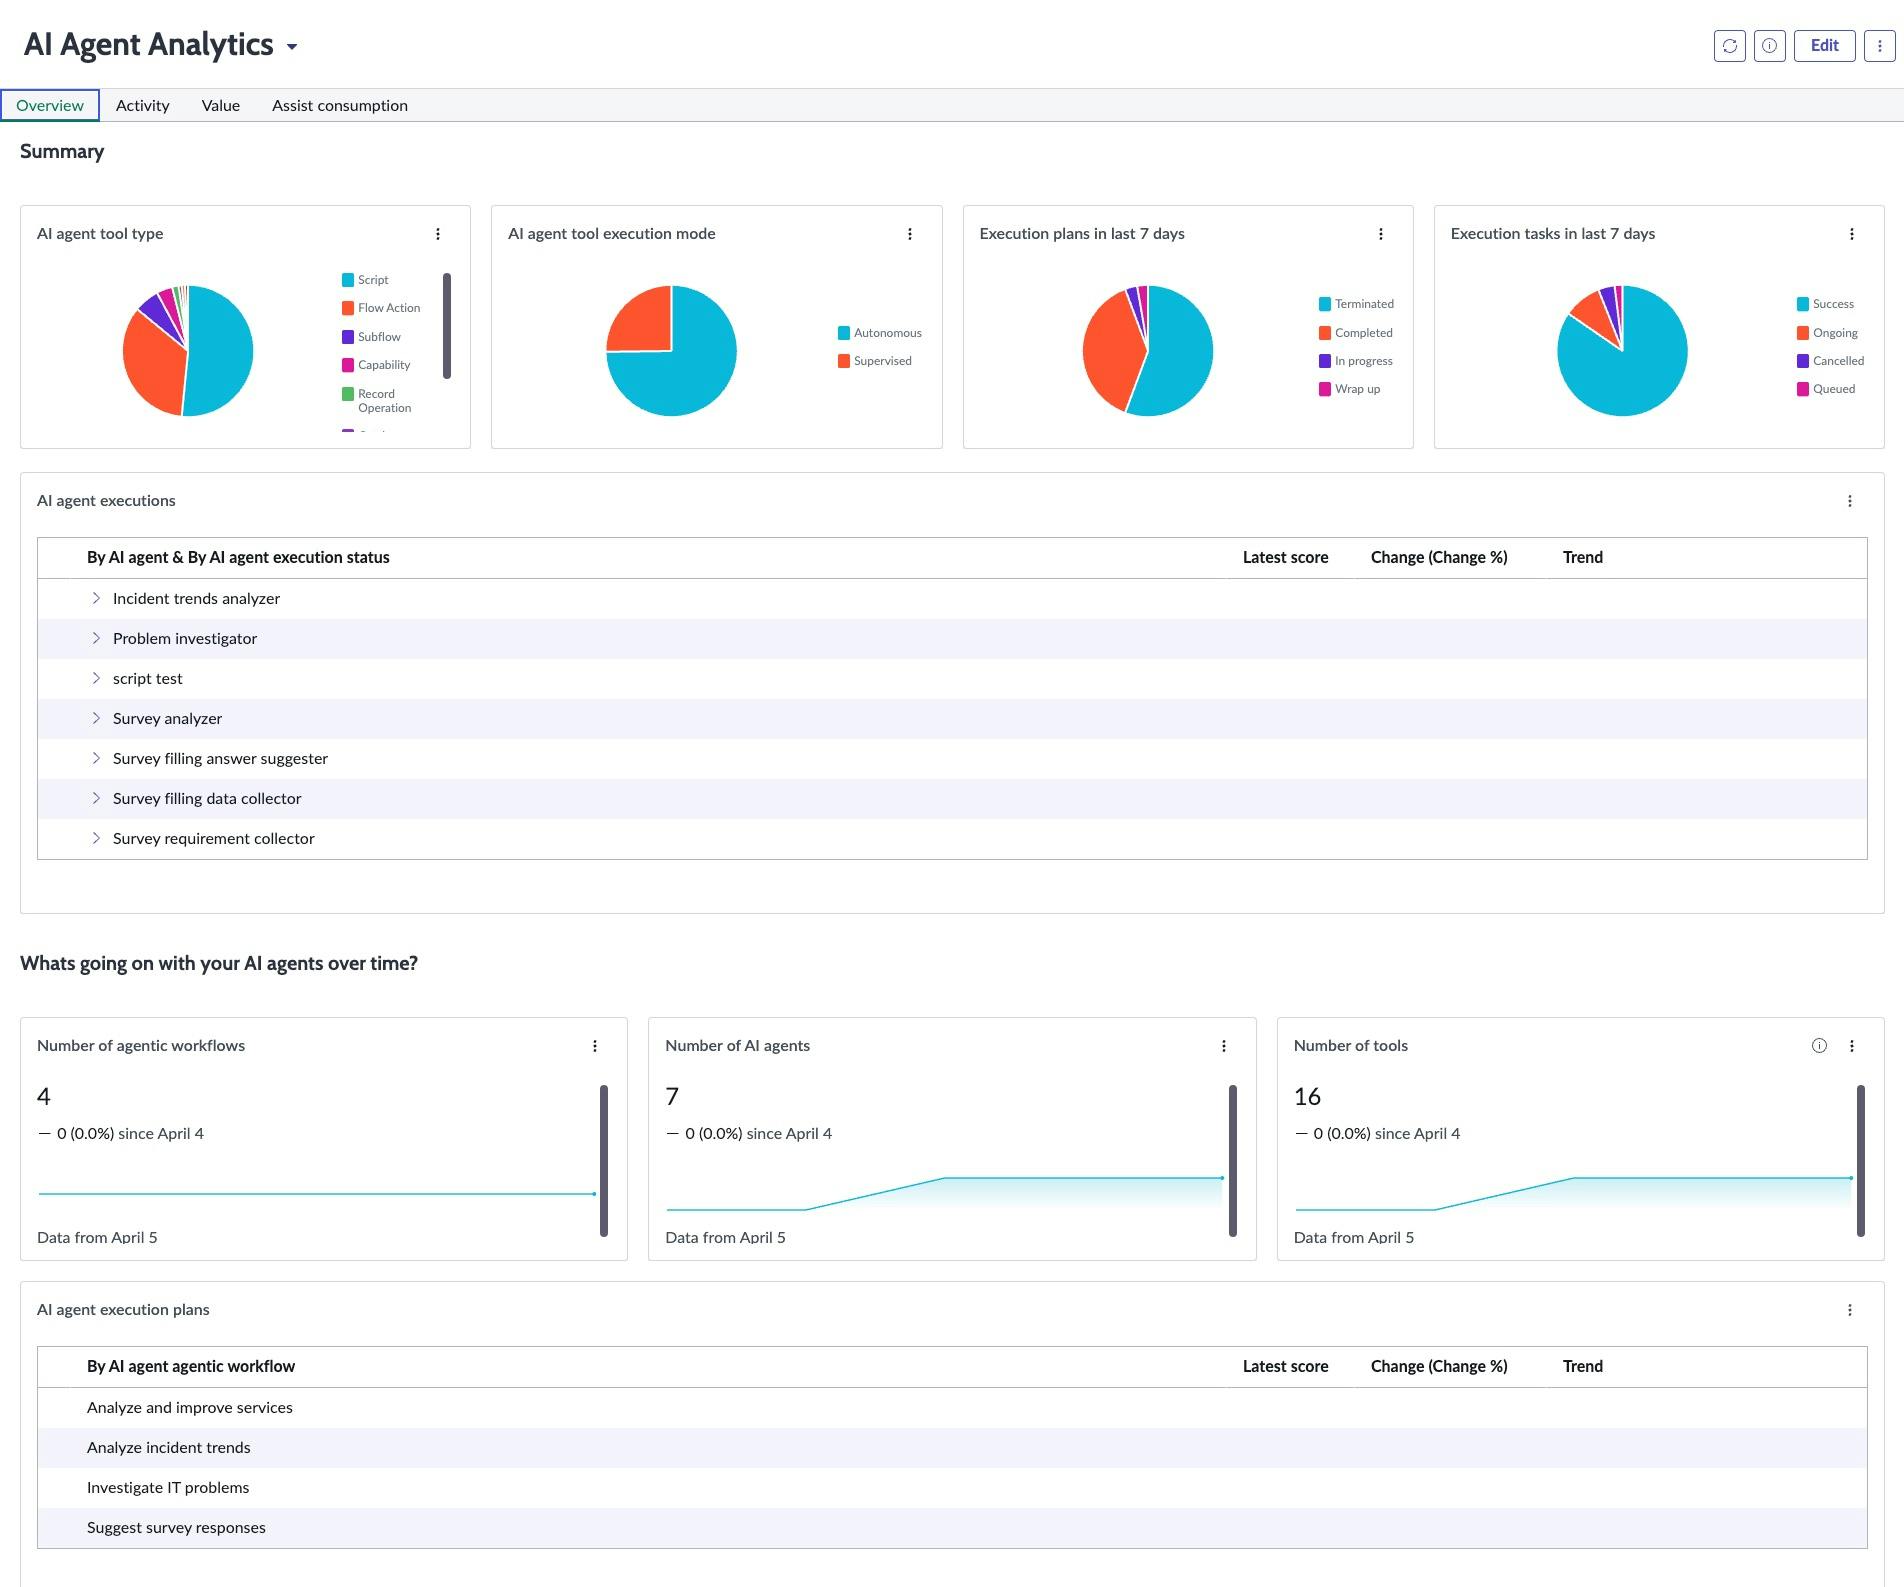Open the refresh icon in the top toolbar

pos(1729,46)
